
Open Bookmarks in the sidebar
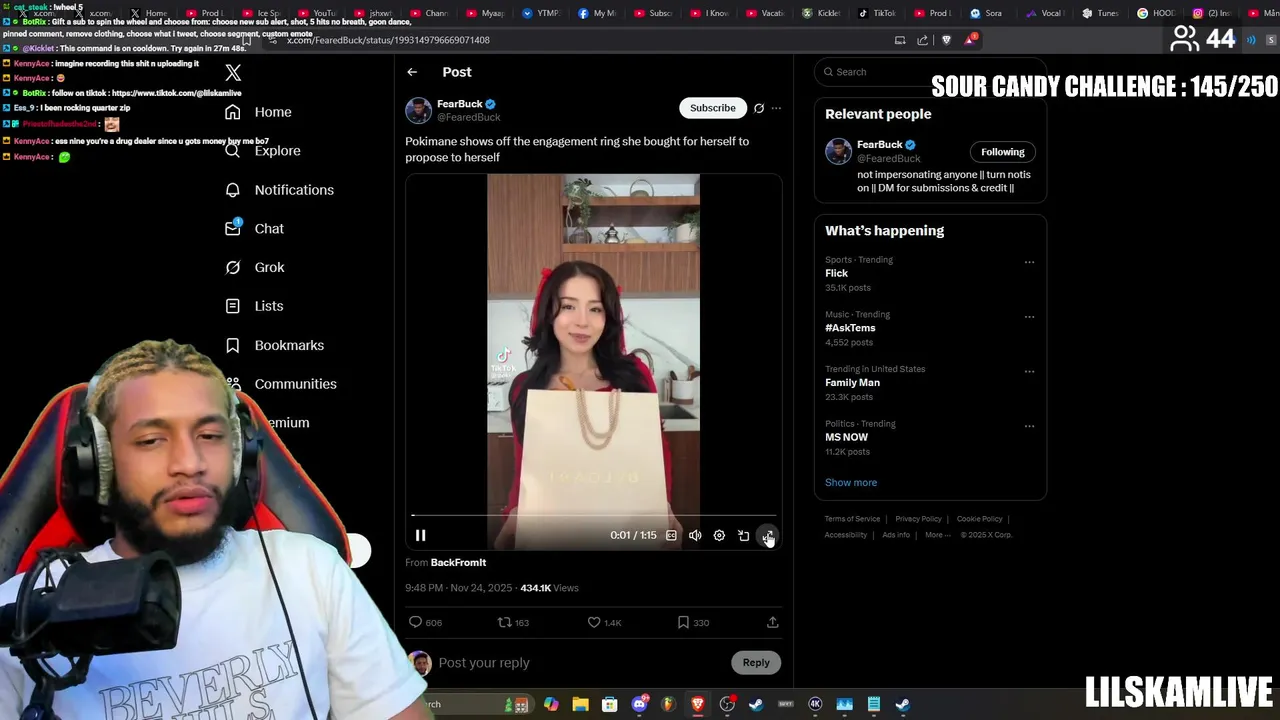coord(274,345)
